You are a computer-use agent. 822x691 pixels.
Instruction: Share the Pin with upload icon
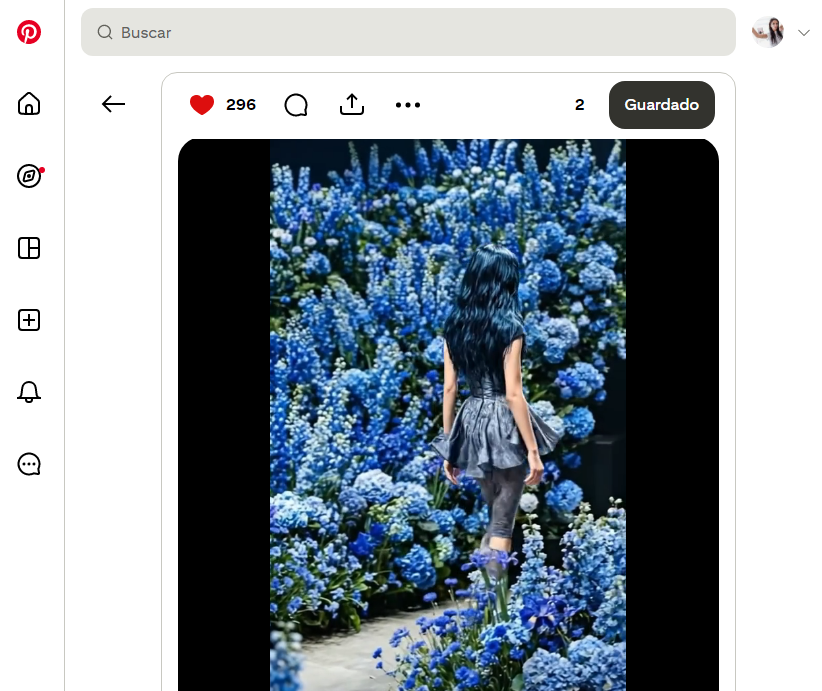click(352, 104)
